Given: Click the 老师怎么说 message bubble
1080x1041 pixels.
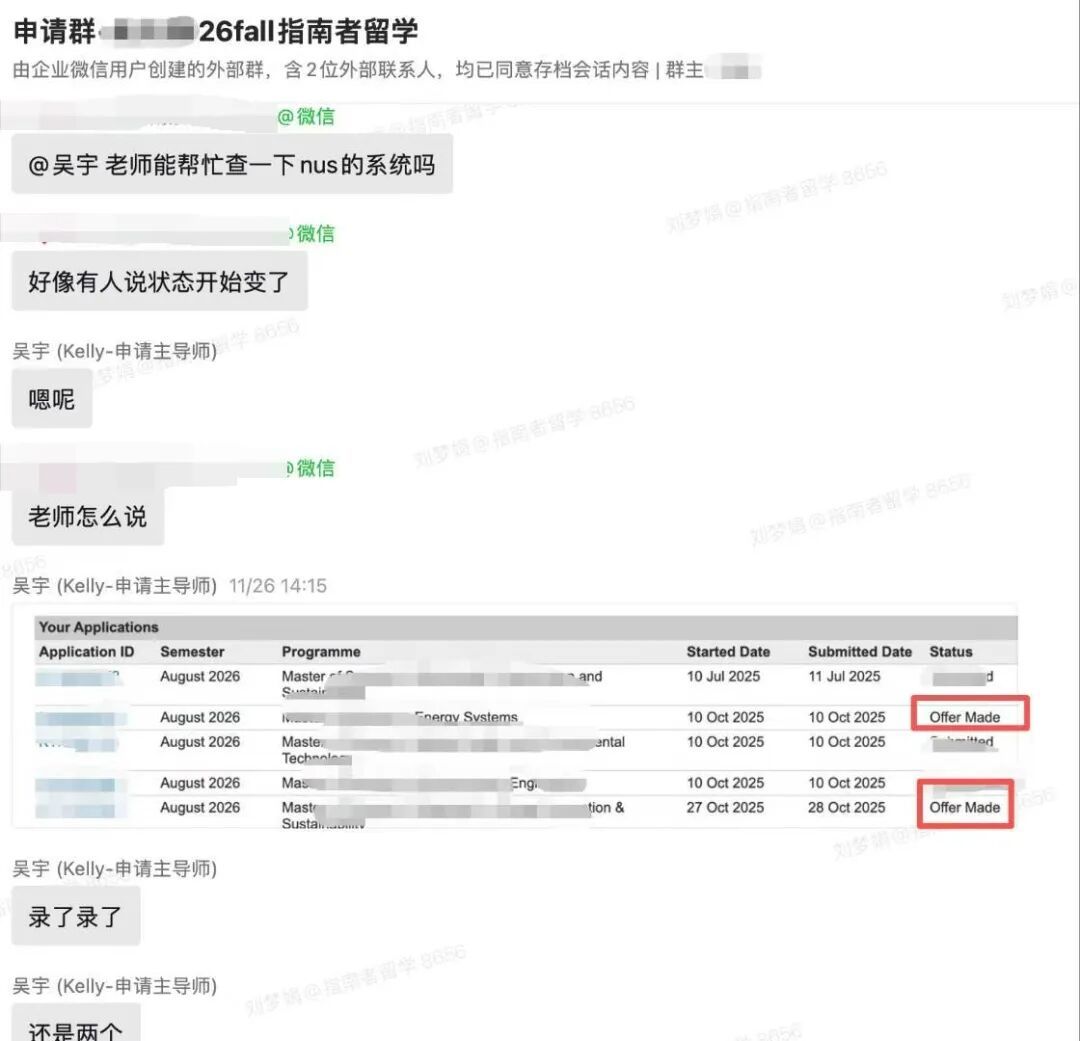Looking at the screenshot, I should click(x=87, y=516).
